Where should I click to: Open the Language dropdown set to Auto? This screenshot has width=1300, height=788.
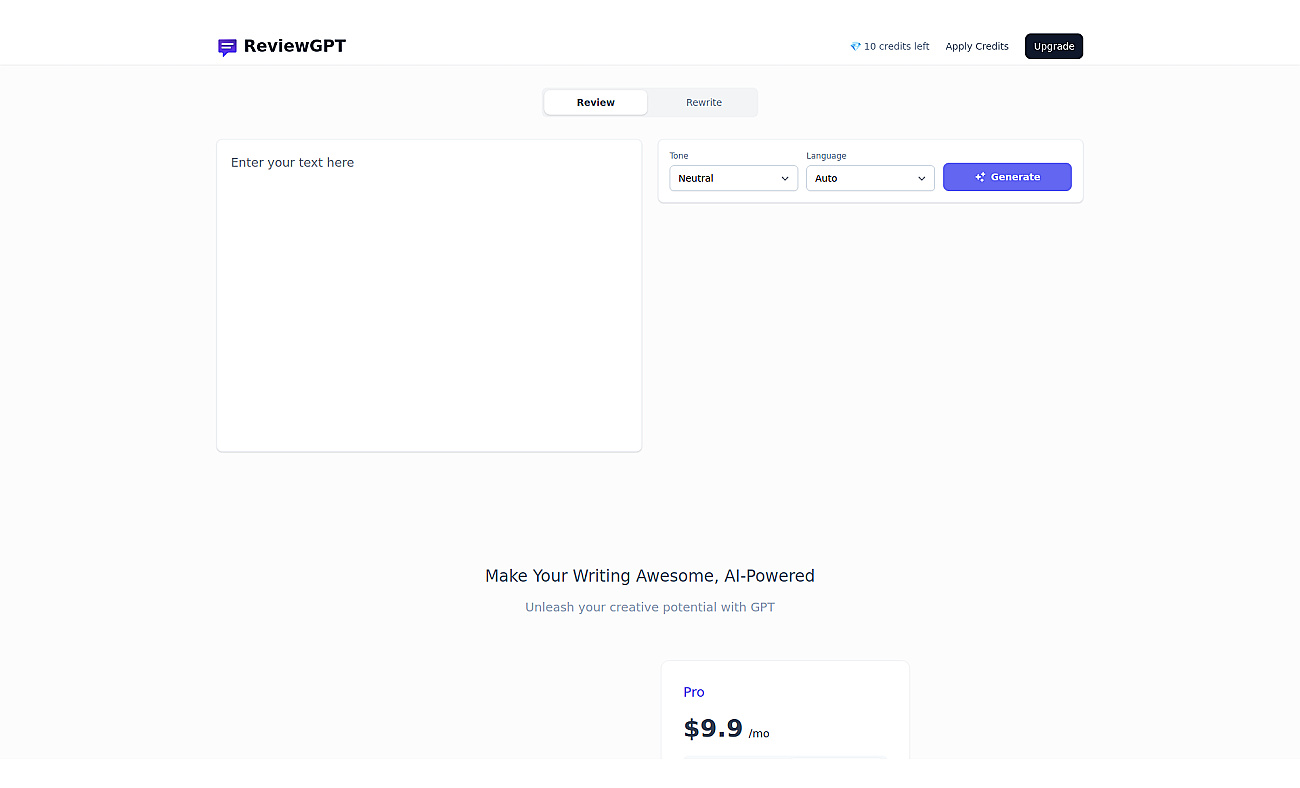(870, 178)
